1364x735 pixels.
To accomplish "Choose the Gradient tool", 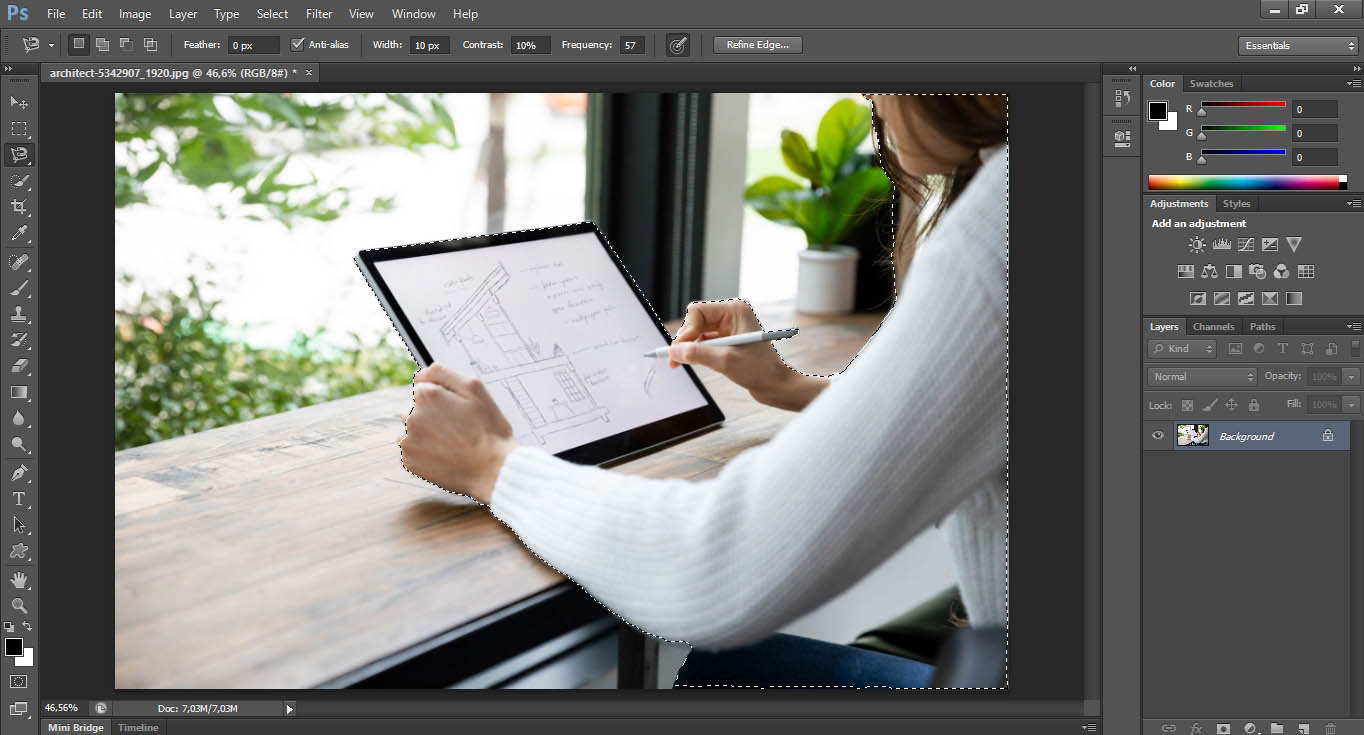I will click(x=18, y=393).
